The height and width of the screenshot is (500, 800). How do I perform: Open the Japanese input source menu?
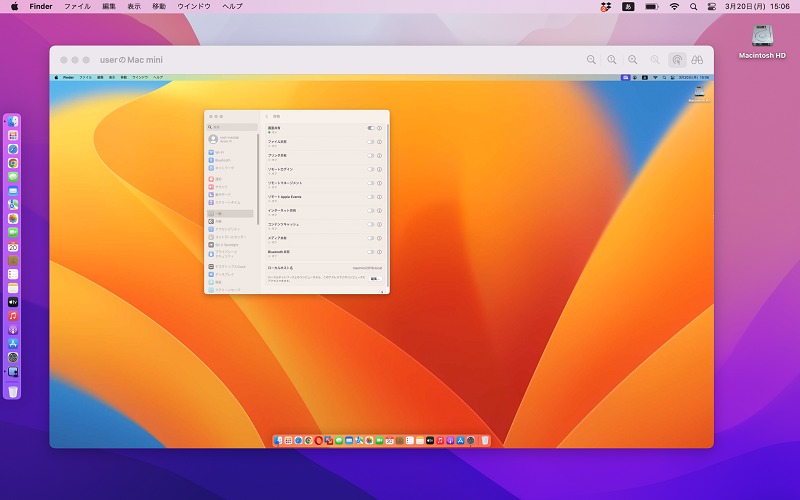click(628, 7)
